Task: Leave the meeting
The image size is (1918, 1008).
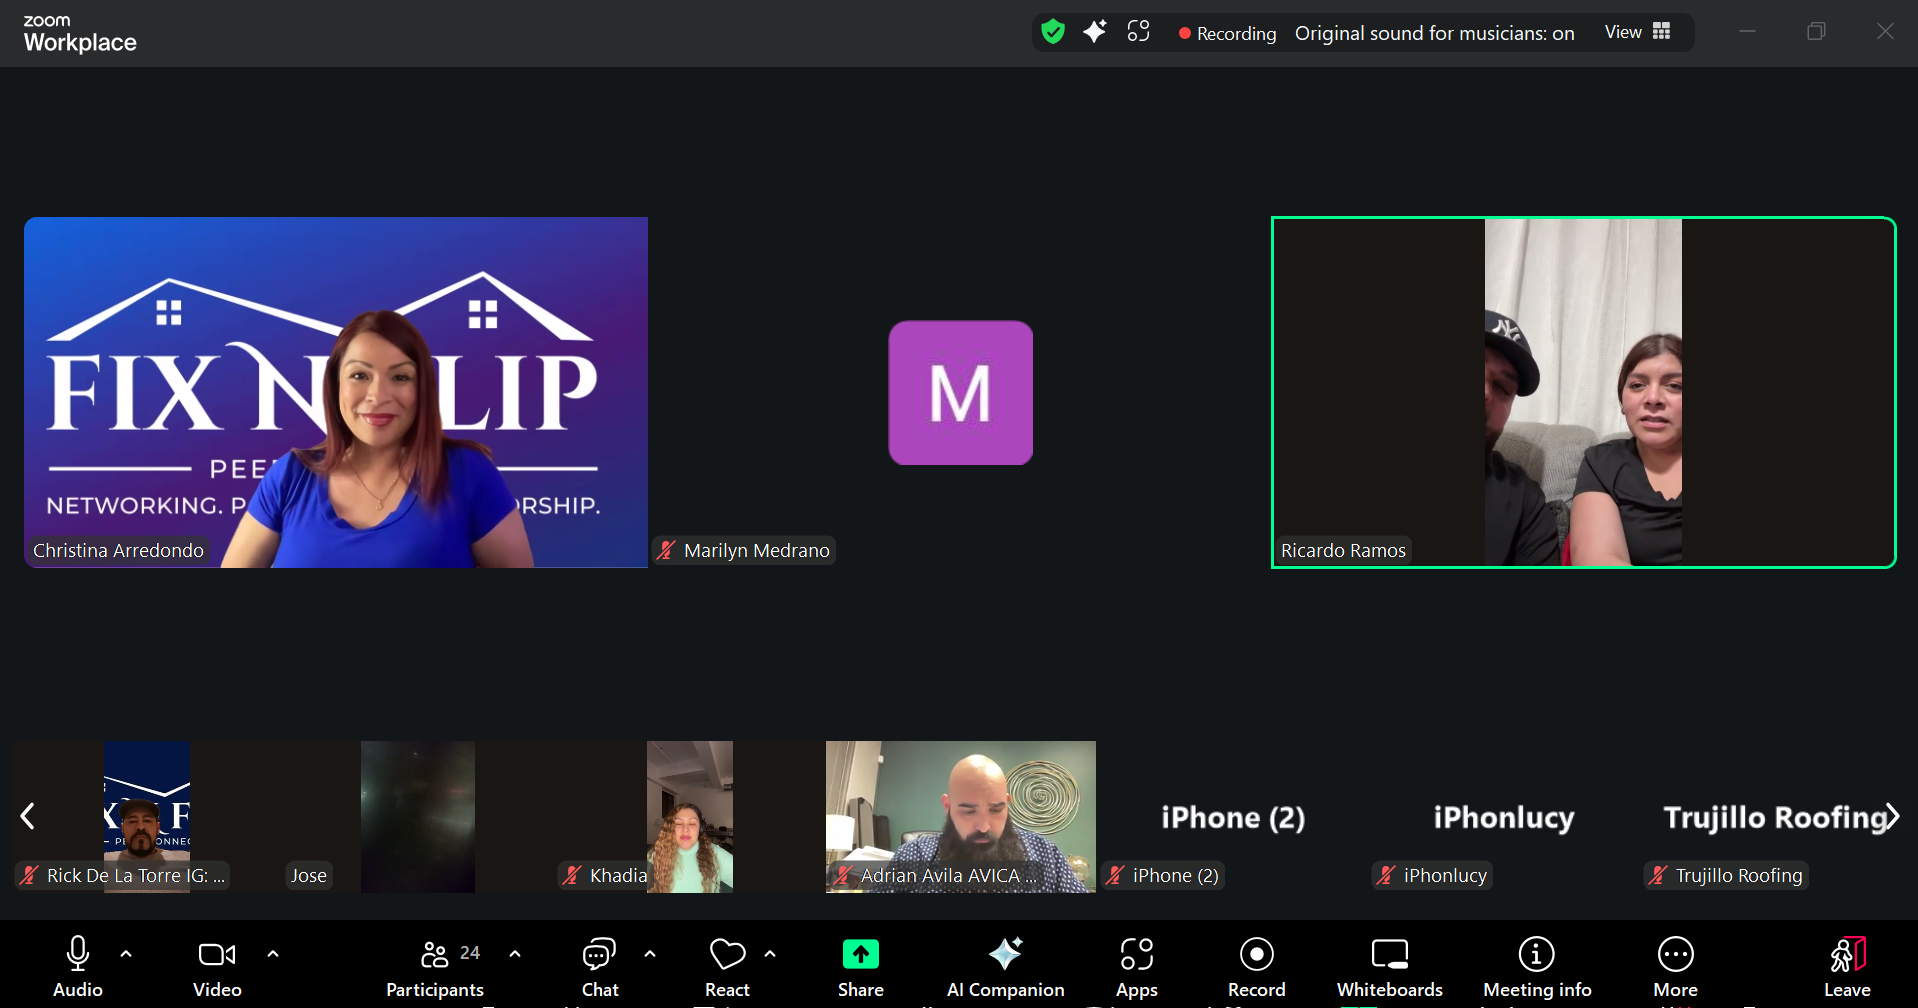Action: tap(1846, 966)
